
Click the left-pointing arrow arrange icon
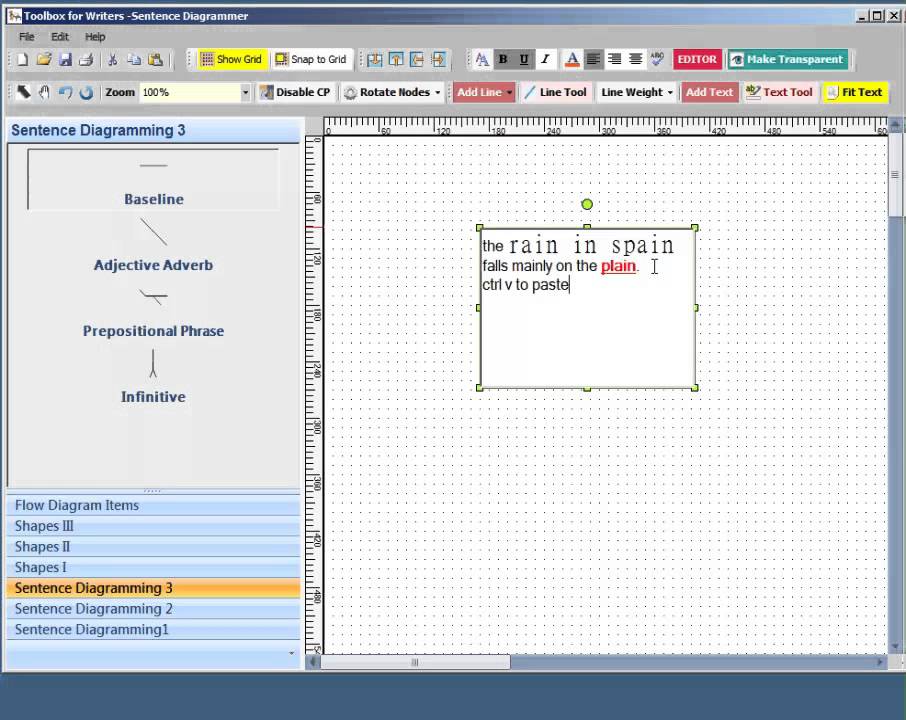pyautogui.click(x=417, y=60)
